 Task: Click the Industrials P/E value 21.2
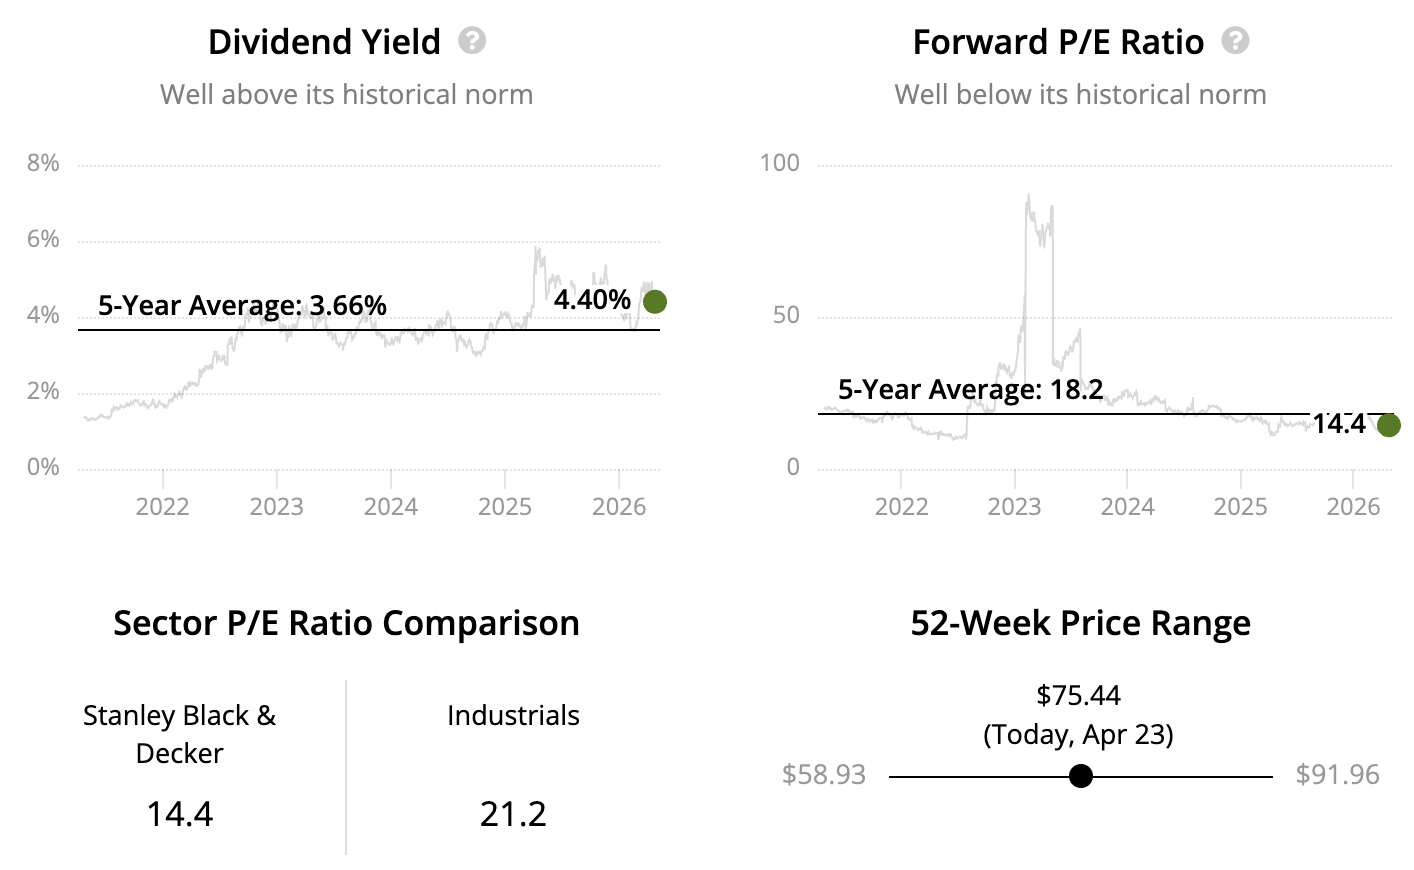(513, 814)
